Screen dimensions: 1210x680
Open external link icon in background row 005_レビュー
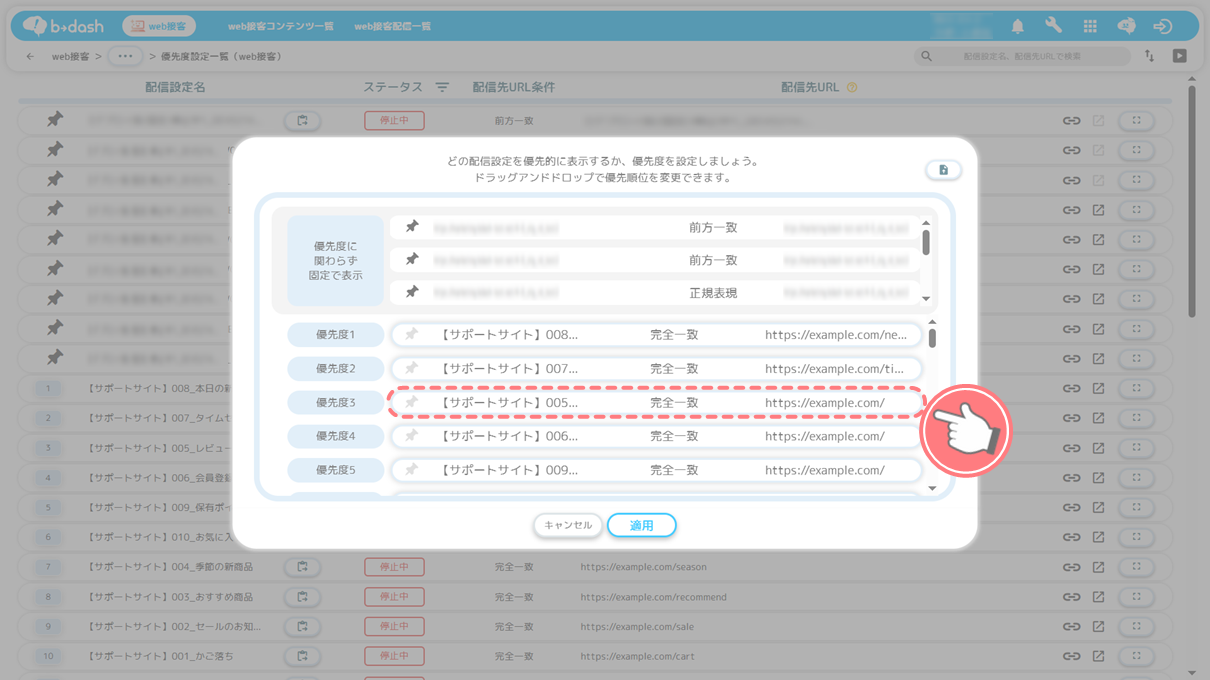point(1098,448)
